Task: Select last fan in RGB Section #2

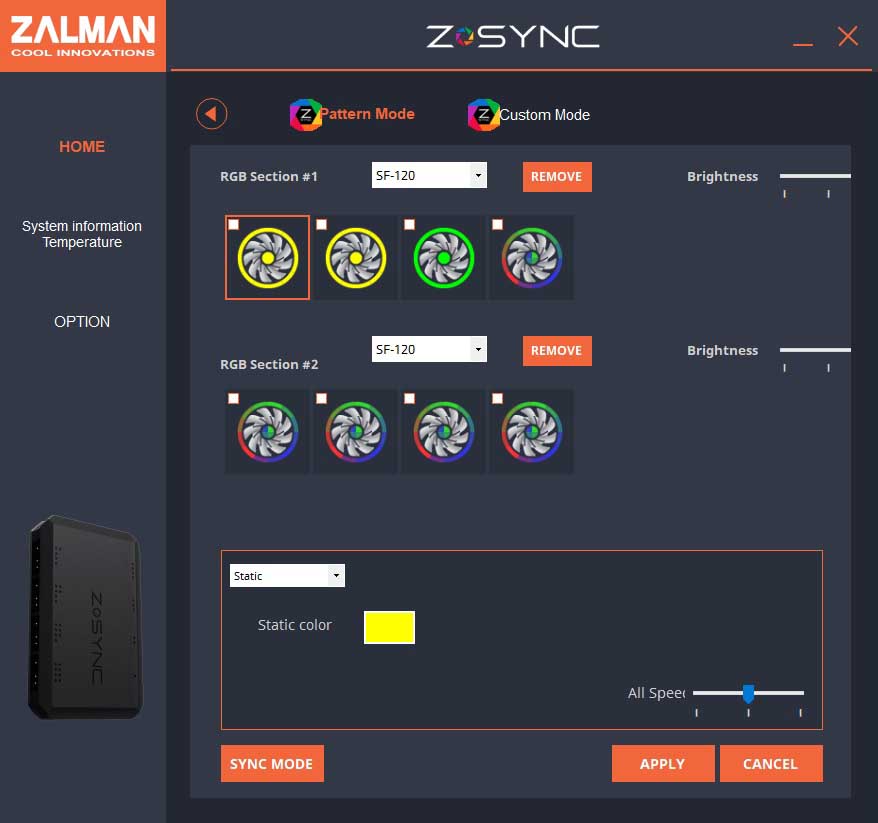Action: pyautogui.click(x=532, y=432)
